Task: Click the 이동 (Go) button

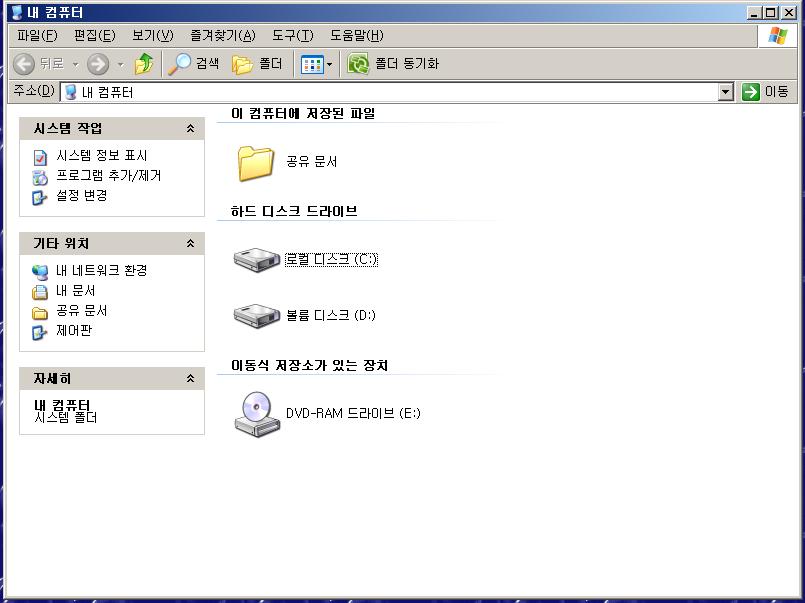Action: (765, 92)
